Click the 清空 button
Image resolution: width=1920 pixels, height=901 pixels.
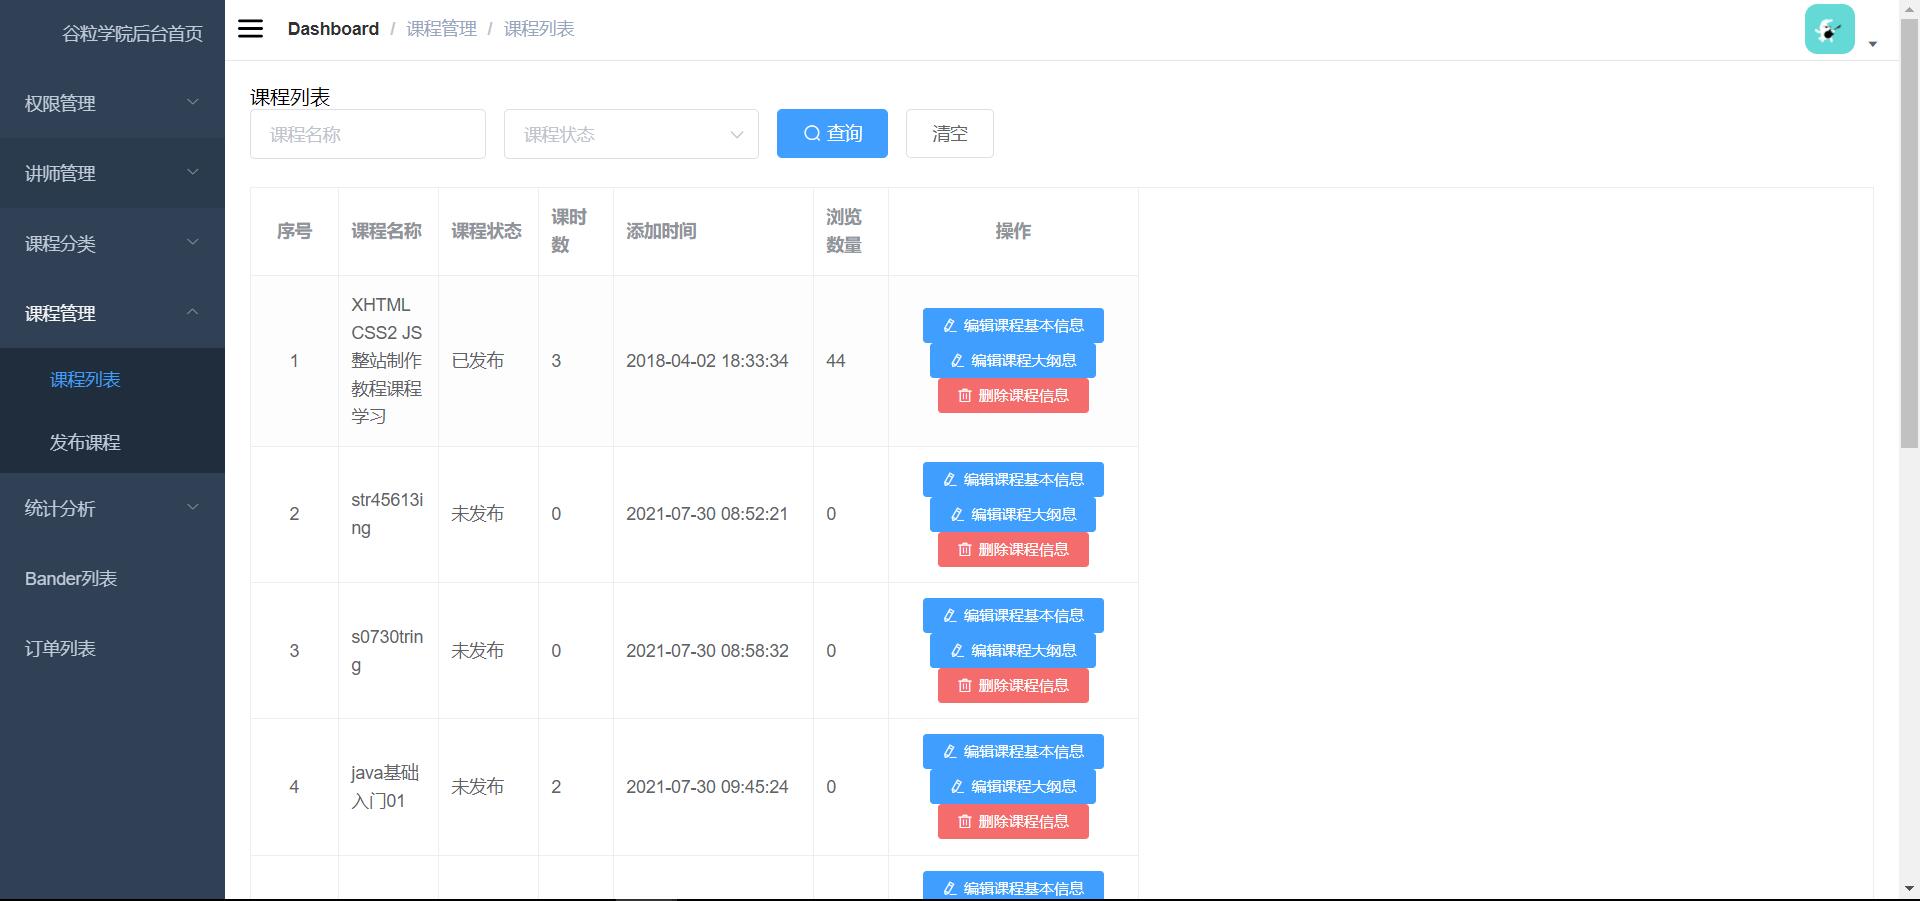point(950,133)
